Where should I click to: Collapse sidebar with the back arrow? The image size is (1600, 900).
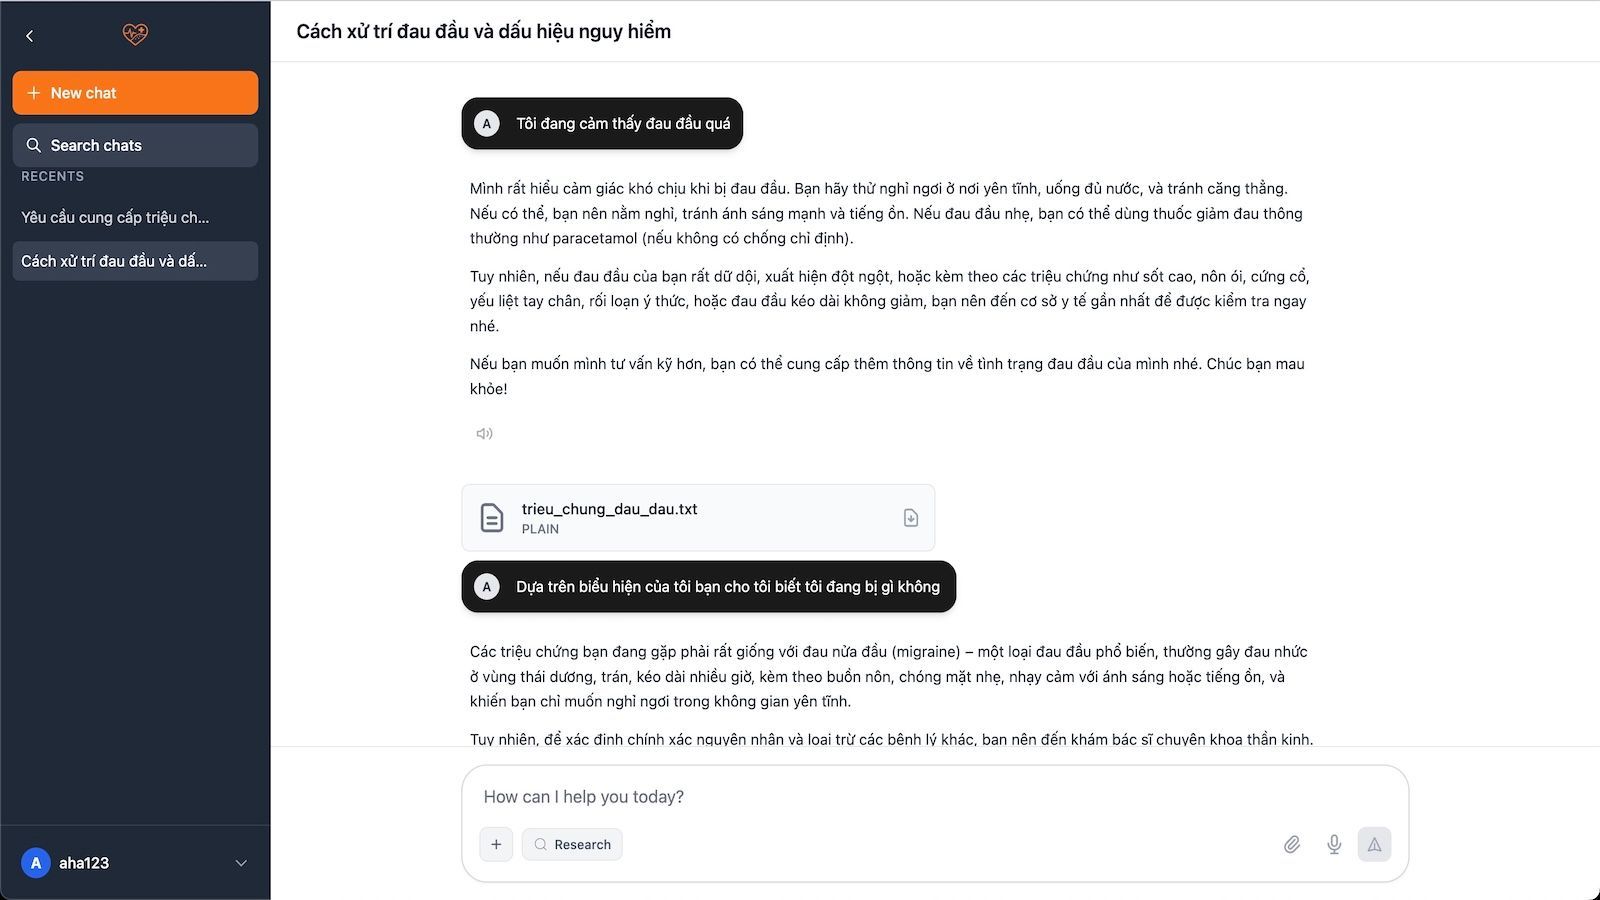click(x=30, y=36)
